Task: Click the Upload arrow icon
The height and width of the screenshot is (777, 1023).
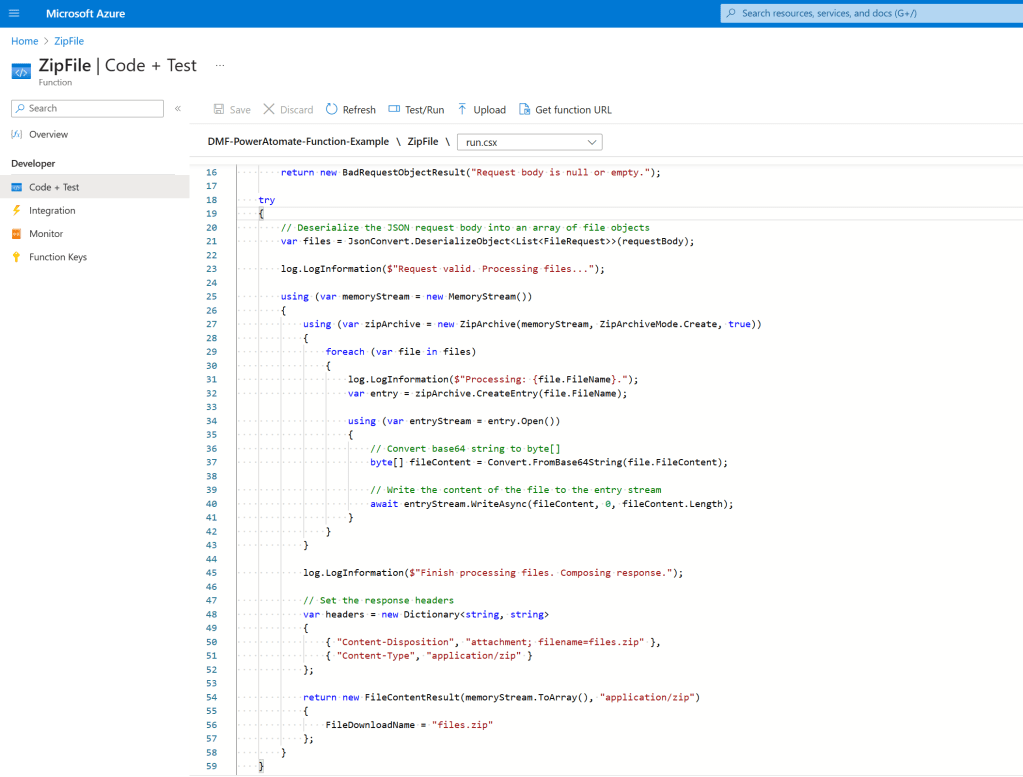Action: pyautogui.click(x=462, y=110)
